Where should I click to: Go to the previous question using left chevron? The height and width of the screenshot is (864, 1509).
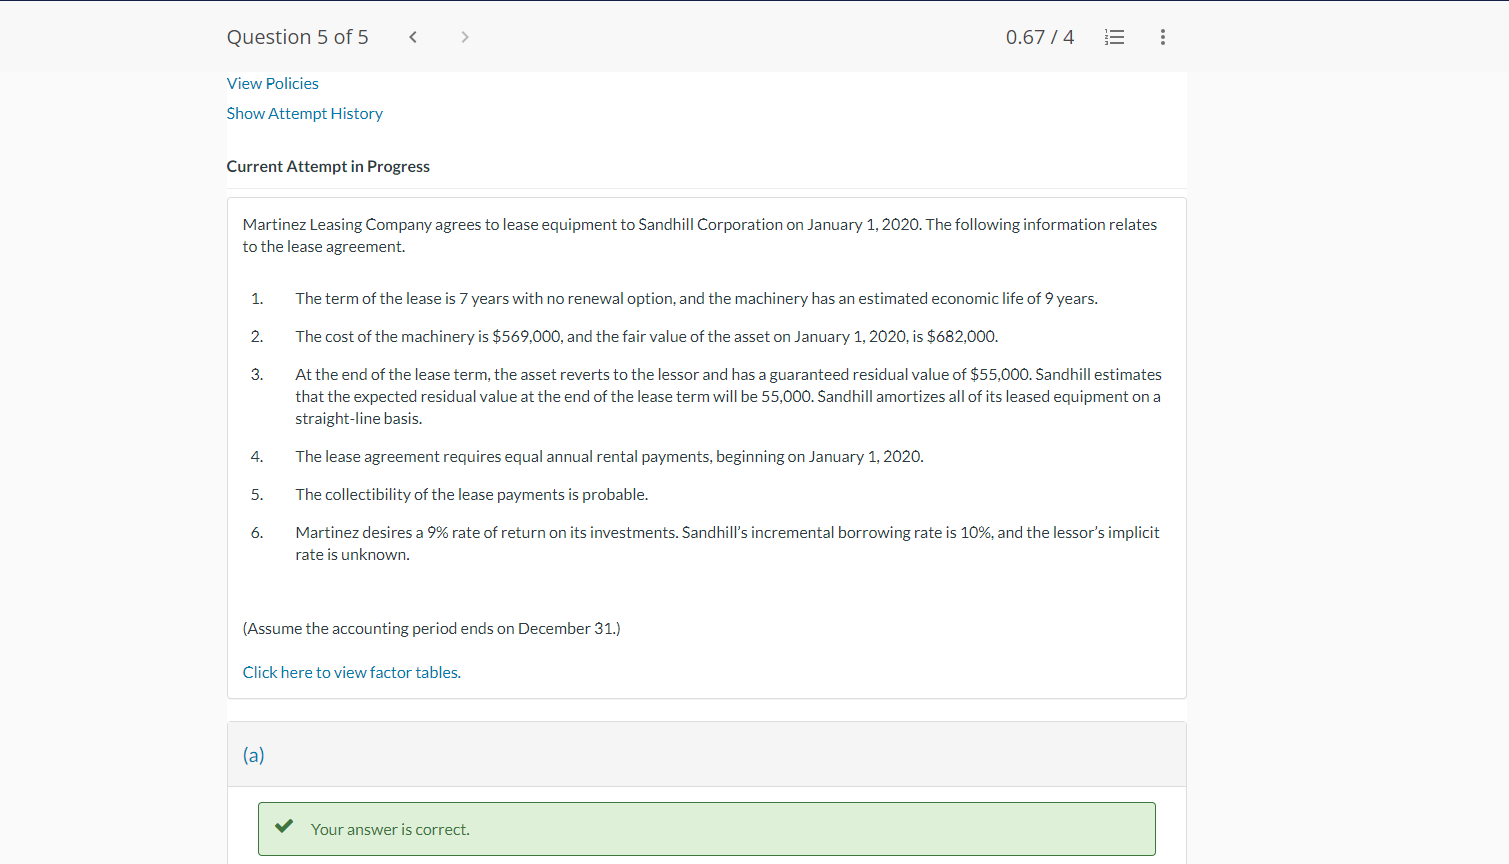[x=412, y=36]
